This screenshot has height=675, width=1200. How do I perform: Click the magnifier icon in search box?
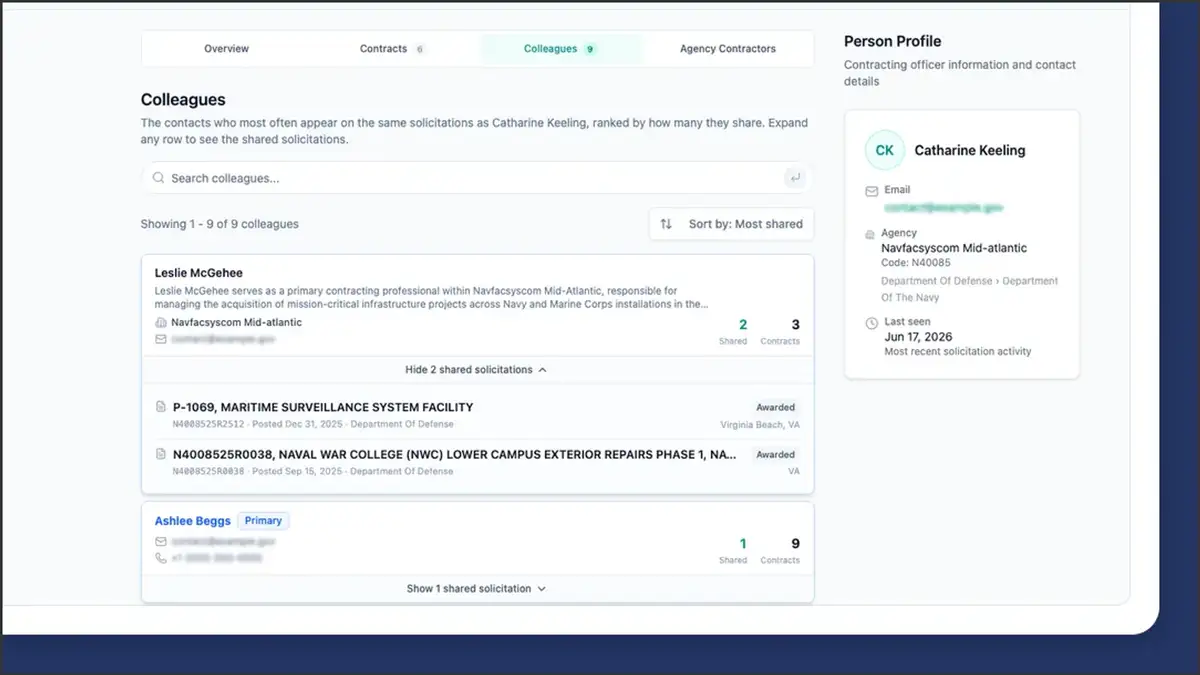[x=158, y=178]
